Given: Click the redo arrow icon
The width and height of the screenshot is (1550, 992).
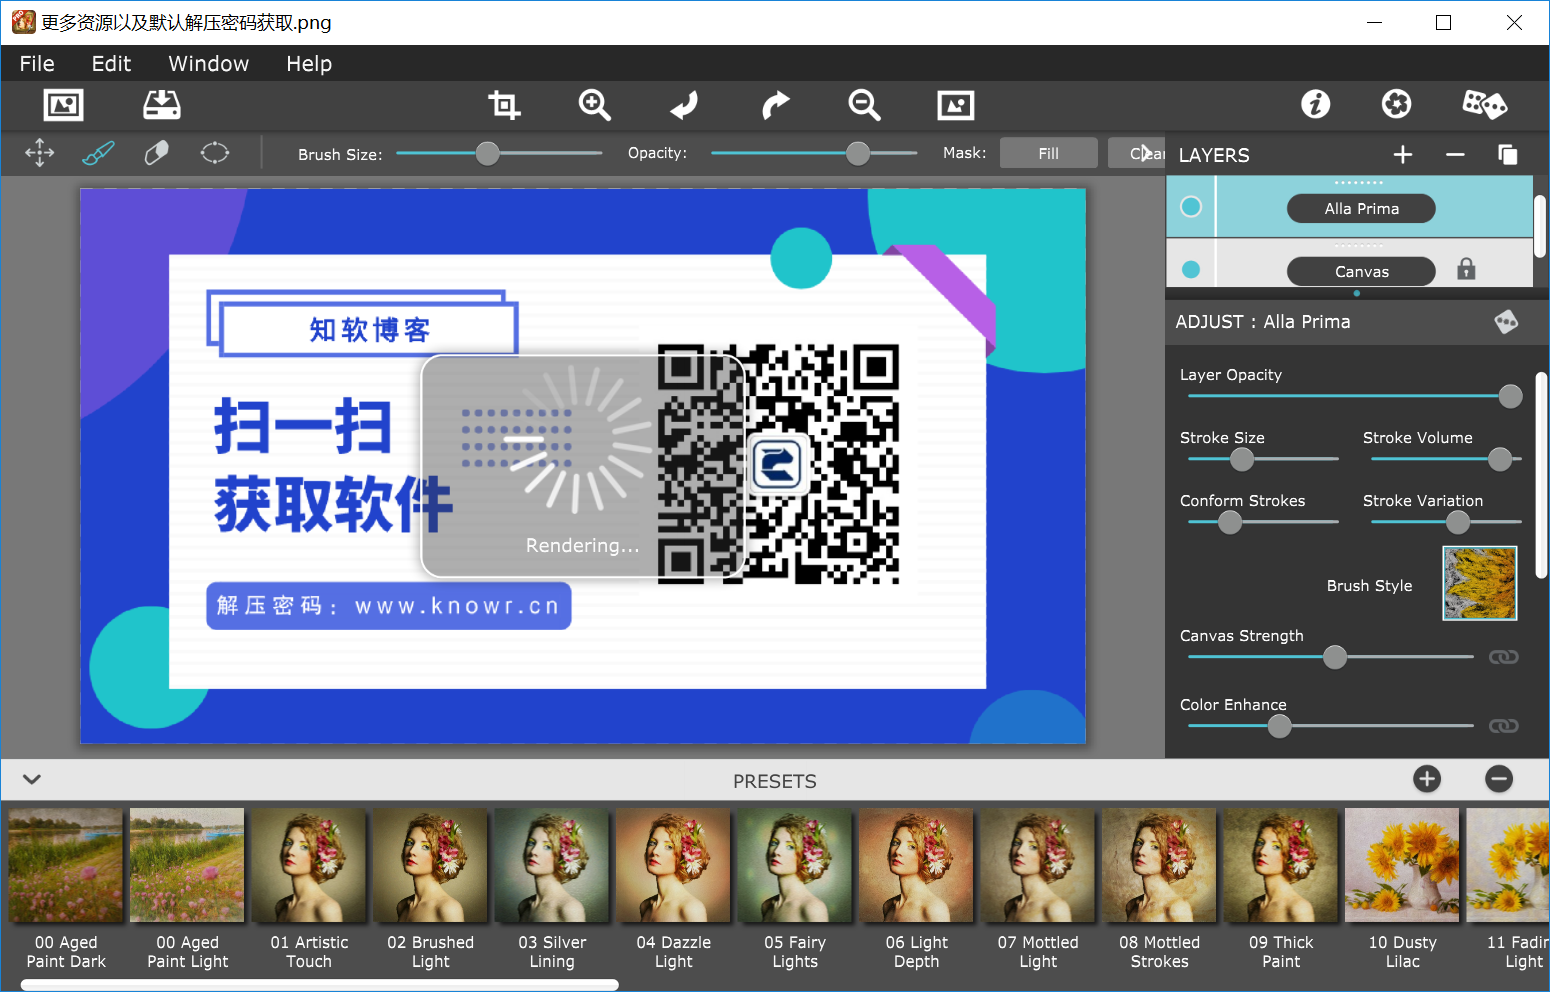Looking at the screenshot, I should point(775,105).
